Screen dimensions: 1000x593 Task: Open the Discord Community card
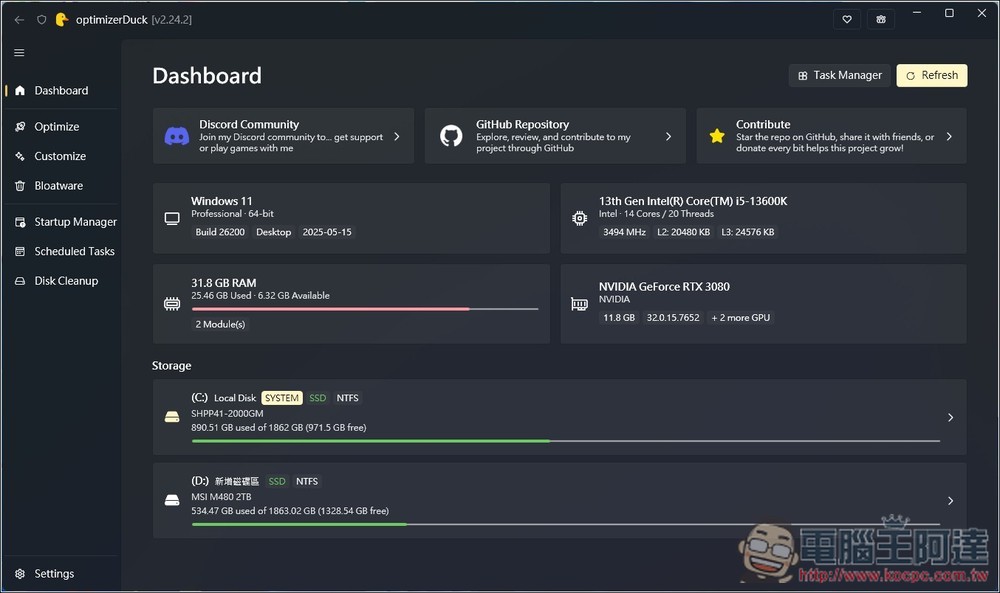click(283, 136)
